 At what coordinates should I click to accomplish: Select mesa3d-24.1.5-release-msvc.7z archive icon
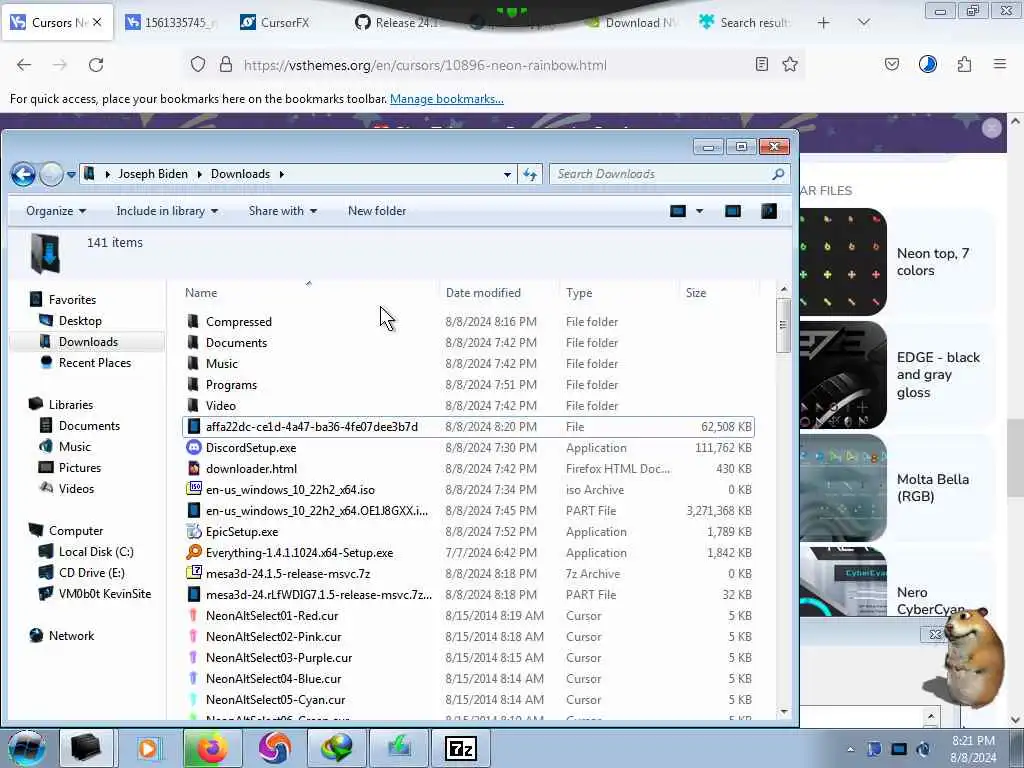(x=193, y=573)
